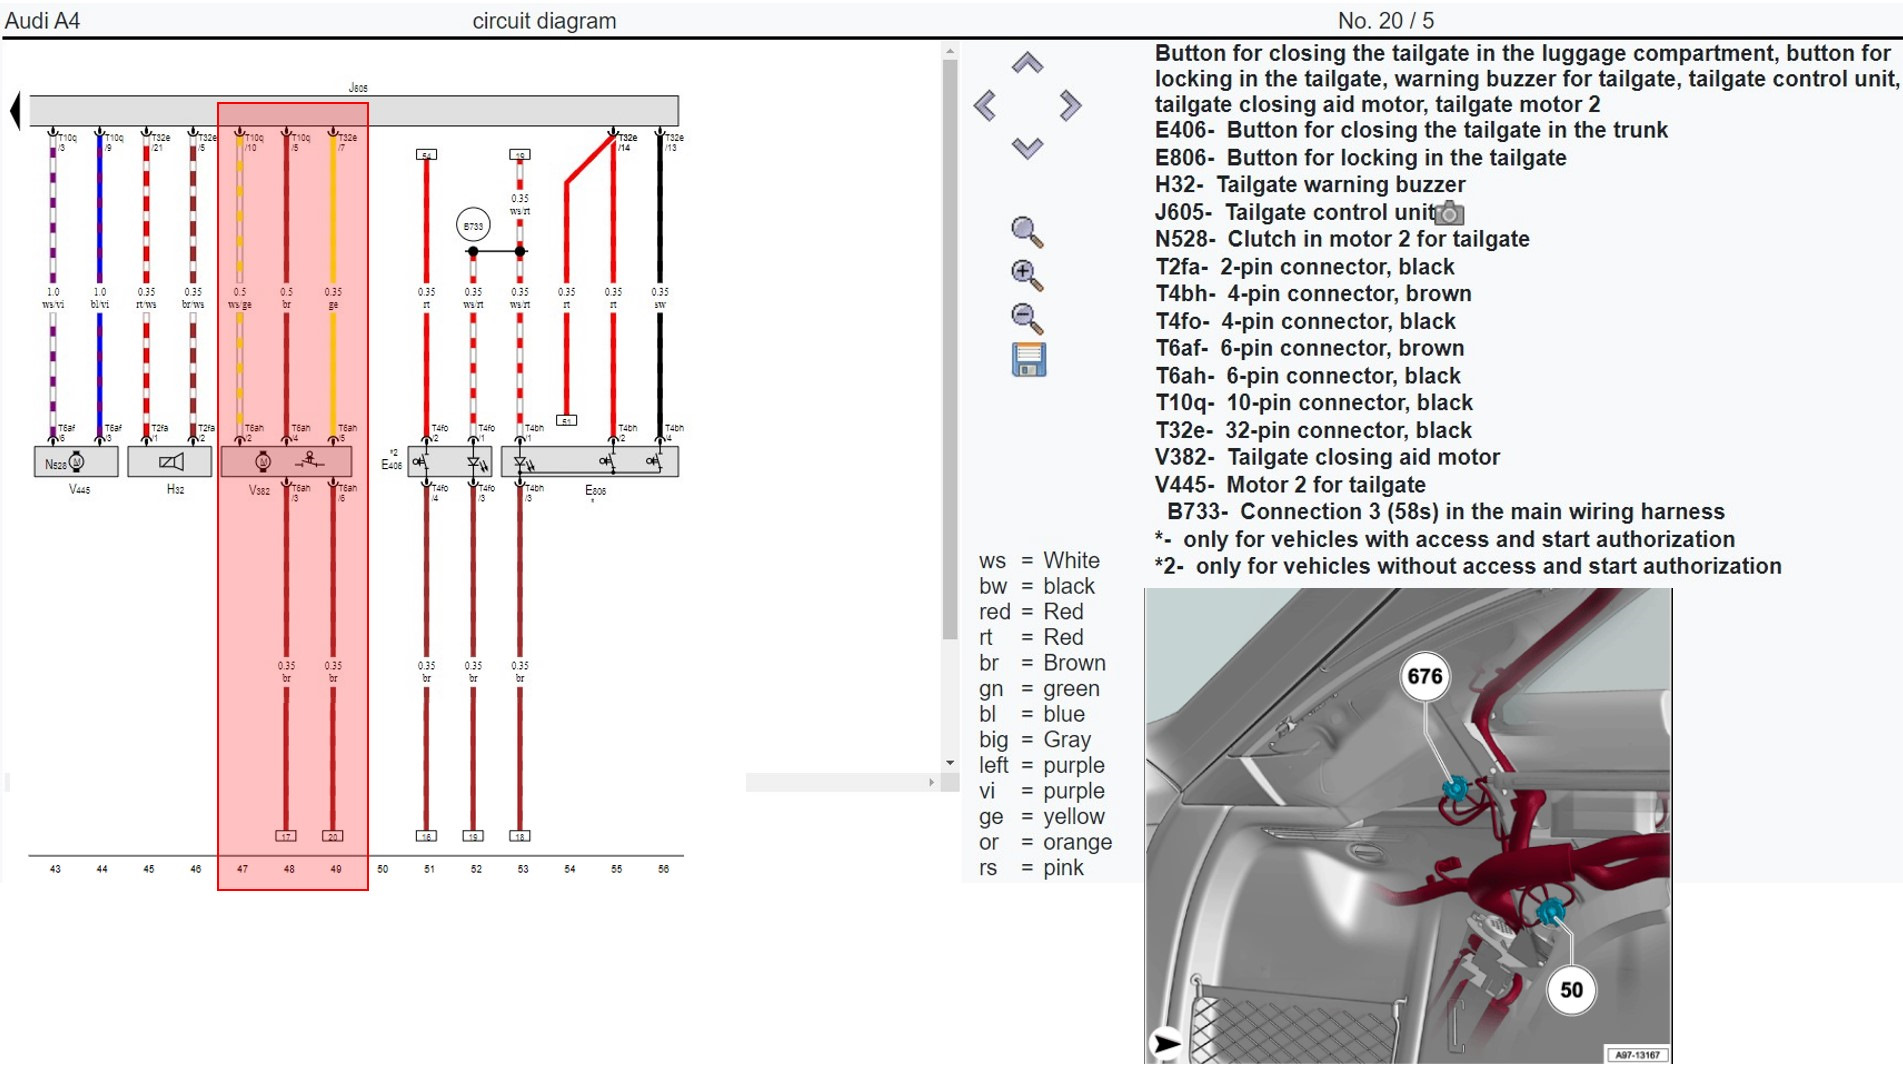Screen dimensions: 1903x1067
Task: Zoom out with the minus magnifier
Action: [1027, 319]
